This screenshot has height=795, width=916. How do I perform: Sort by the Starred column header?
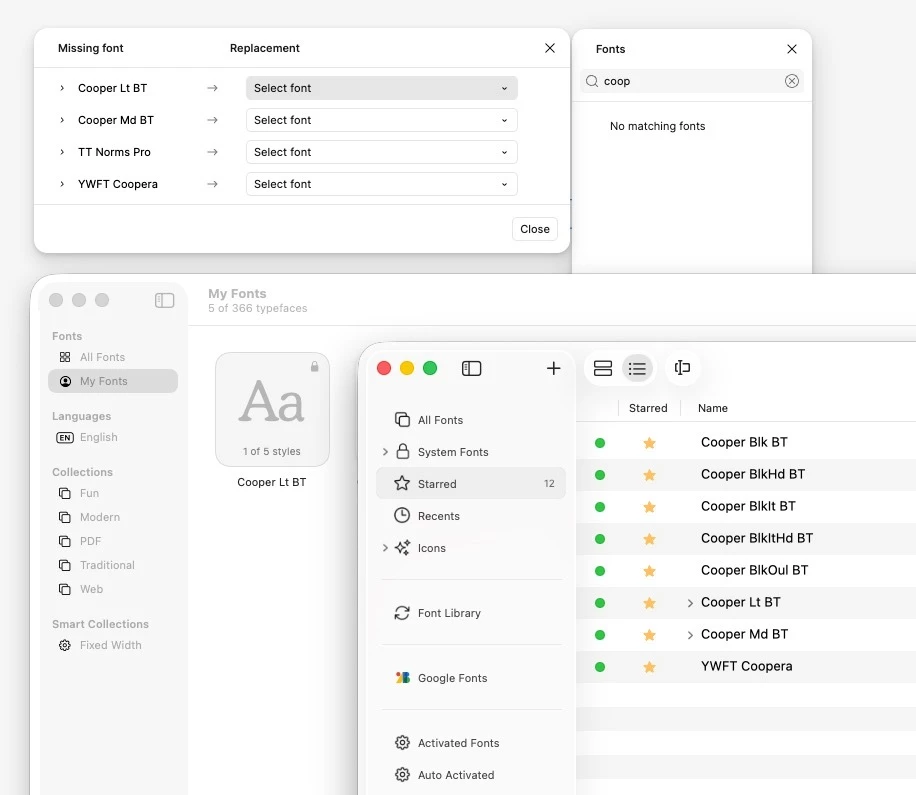648,408
